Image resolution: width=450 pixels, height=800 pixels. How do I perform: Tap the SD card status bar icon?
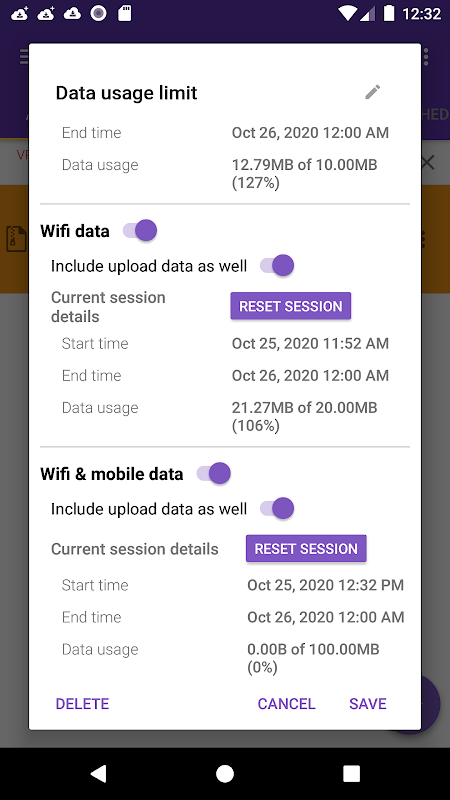coord(124,13)
